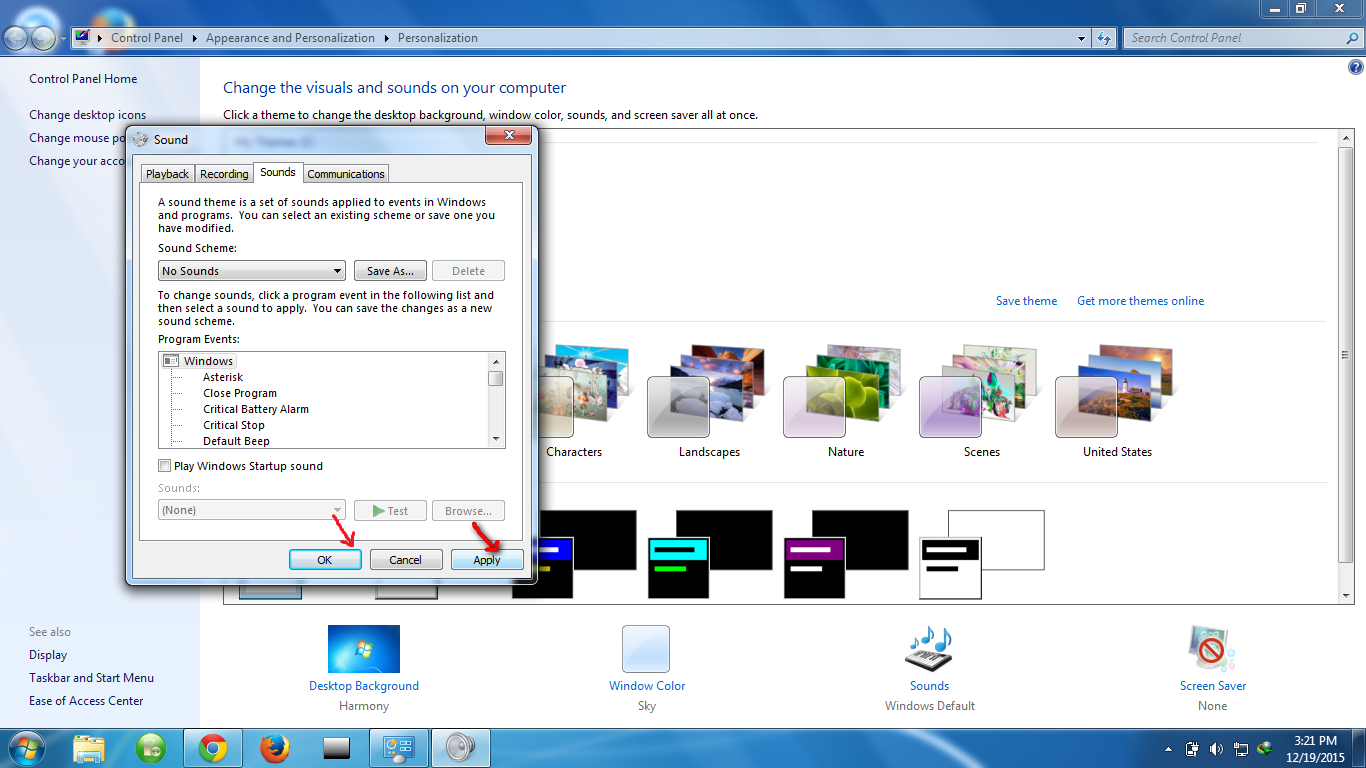Switch to the Playback tab

click(x=167, y=174)
